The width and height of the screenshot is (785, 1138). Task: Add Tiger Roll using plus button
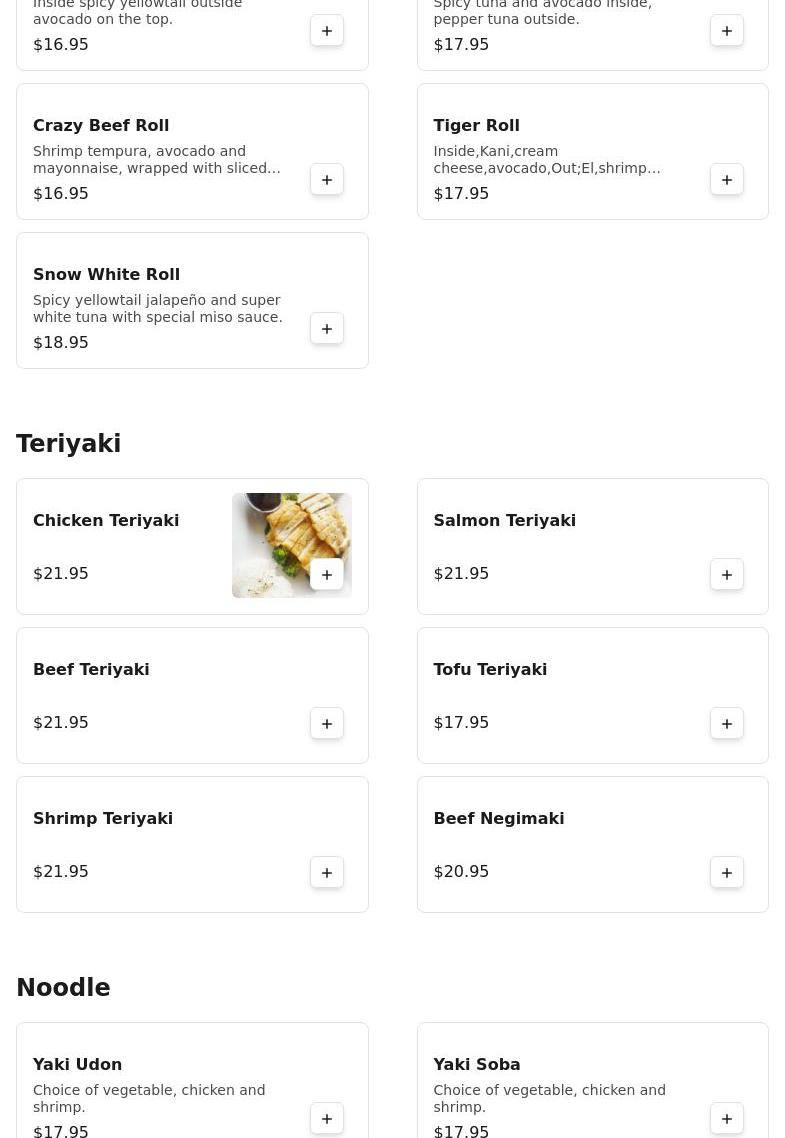(x=727, y=180)
